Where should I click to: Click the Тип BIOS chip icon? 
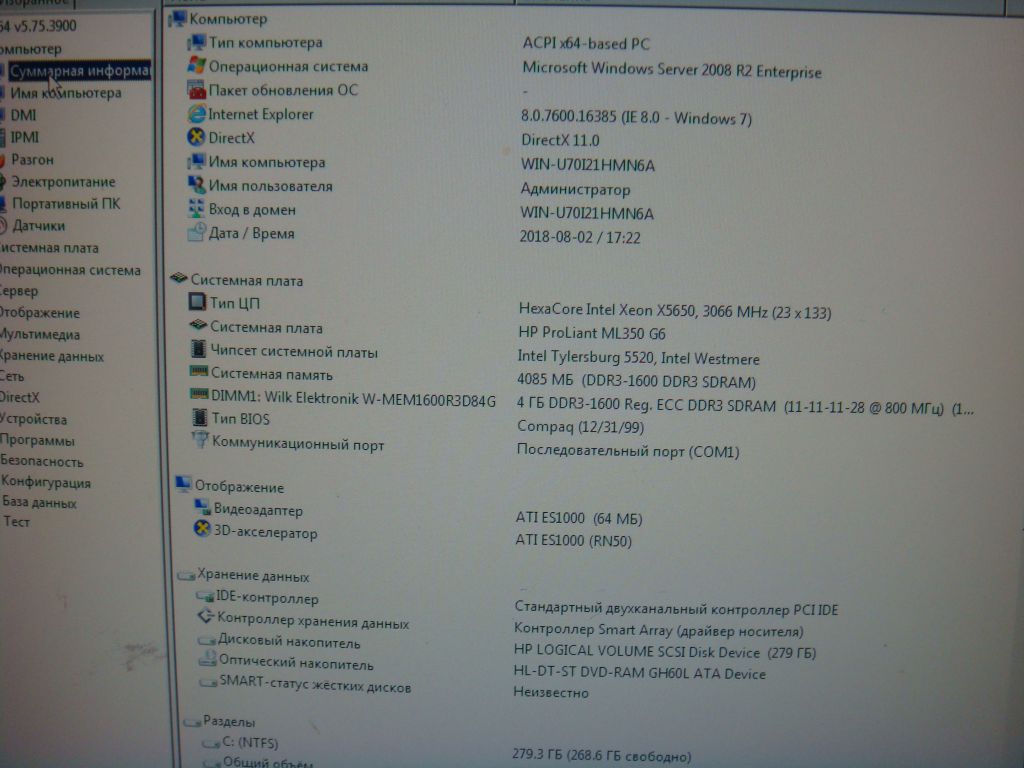point(199,418)
